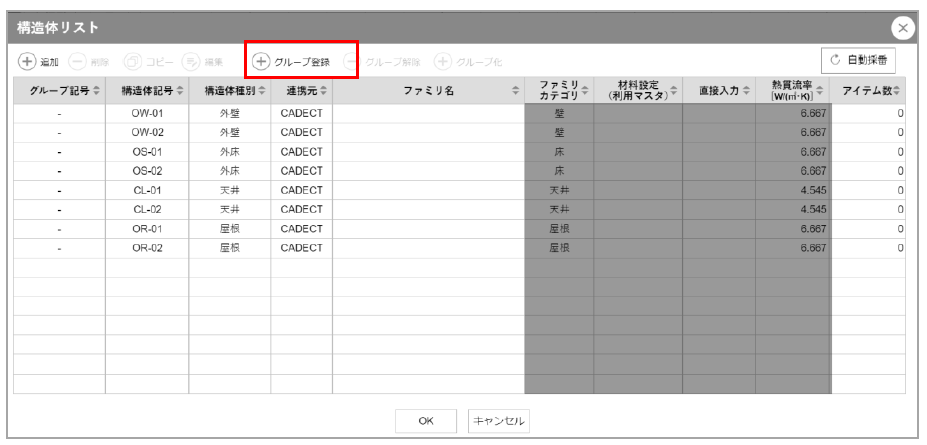
Task: Click the グループ化 toolbar icon
Action: [x=442, y=61]
